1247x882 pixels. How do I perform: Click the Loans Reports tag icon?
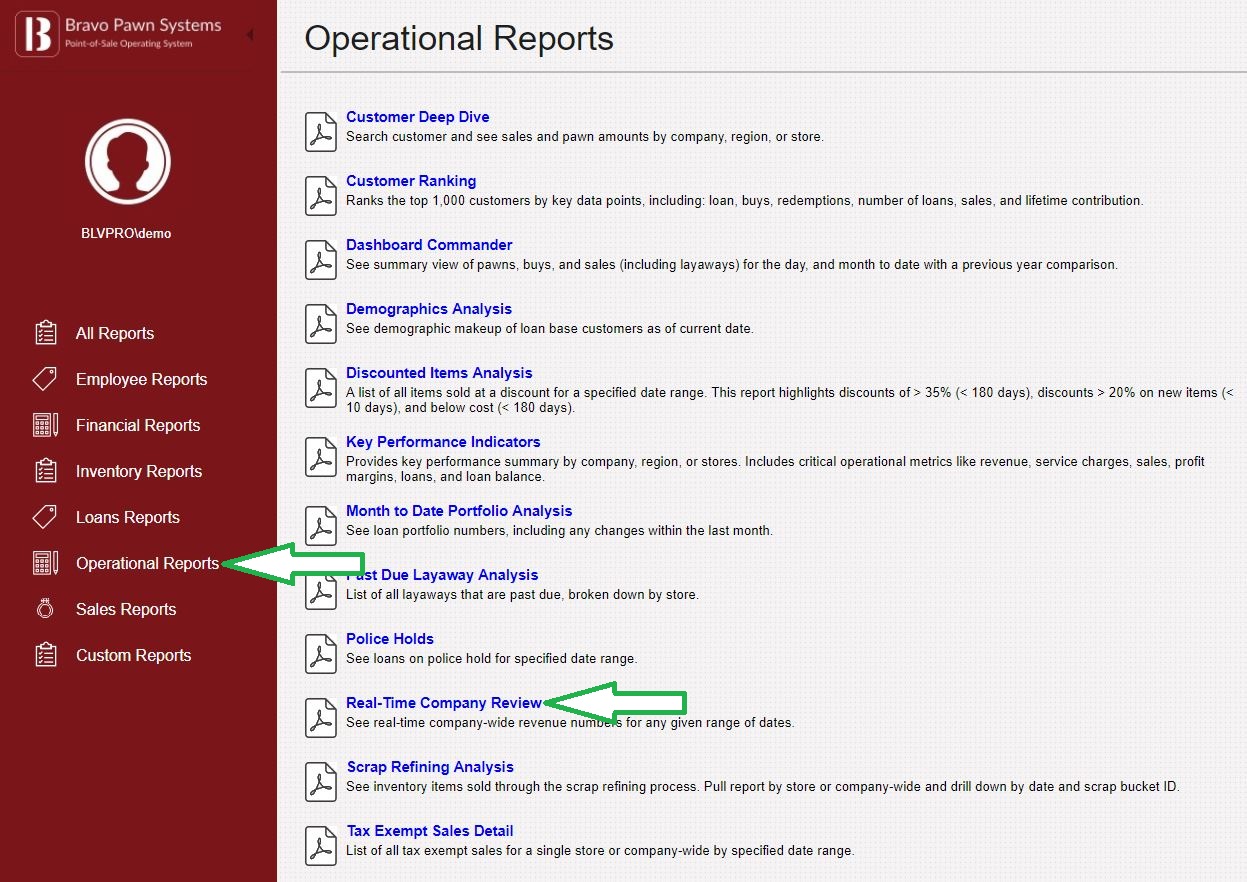pos(45,517)
